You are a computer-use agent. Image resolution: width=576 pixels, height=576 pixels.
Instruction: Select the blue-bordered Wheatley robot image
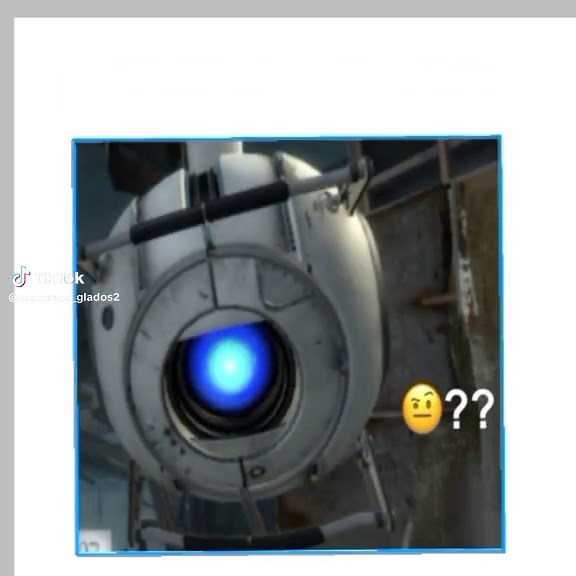[x=288, y=345]
